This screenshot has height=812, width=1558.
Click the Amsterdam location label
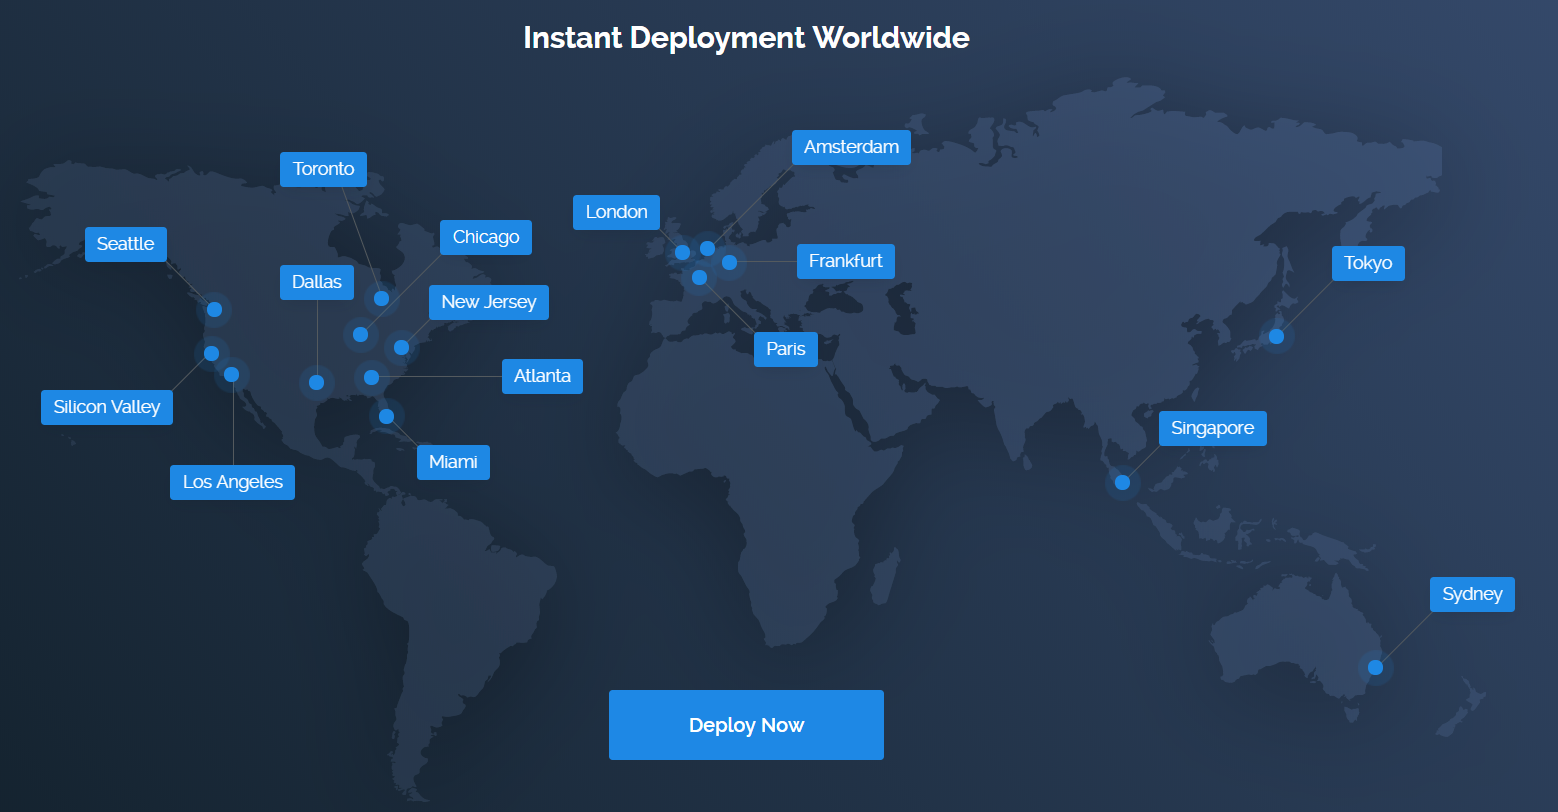[851, 147]
